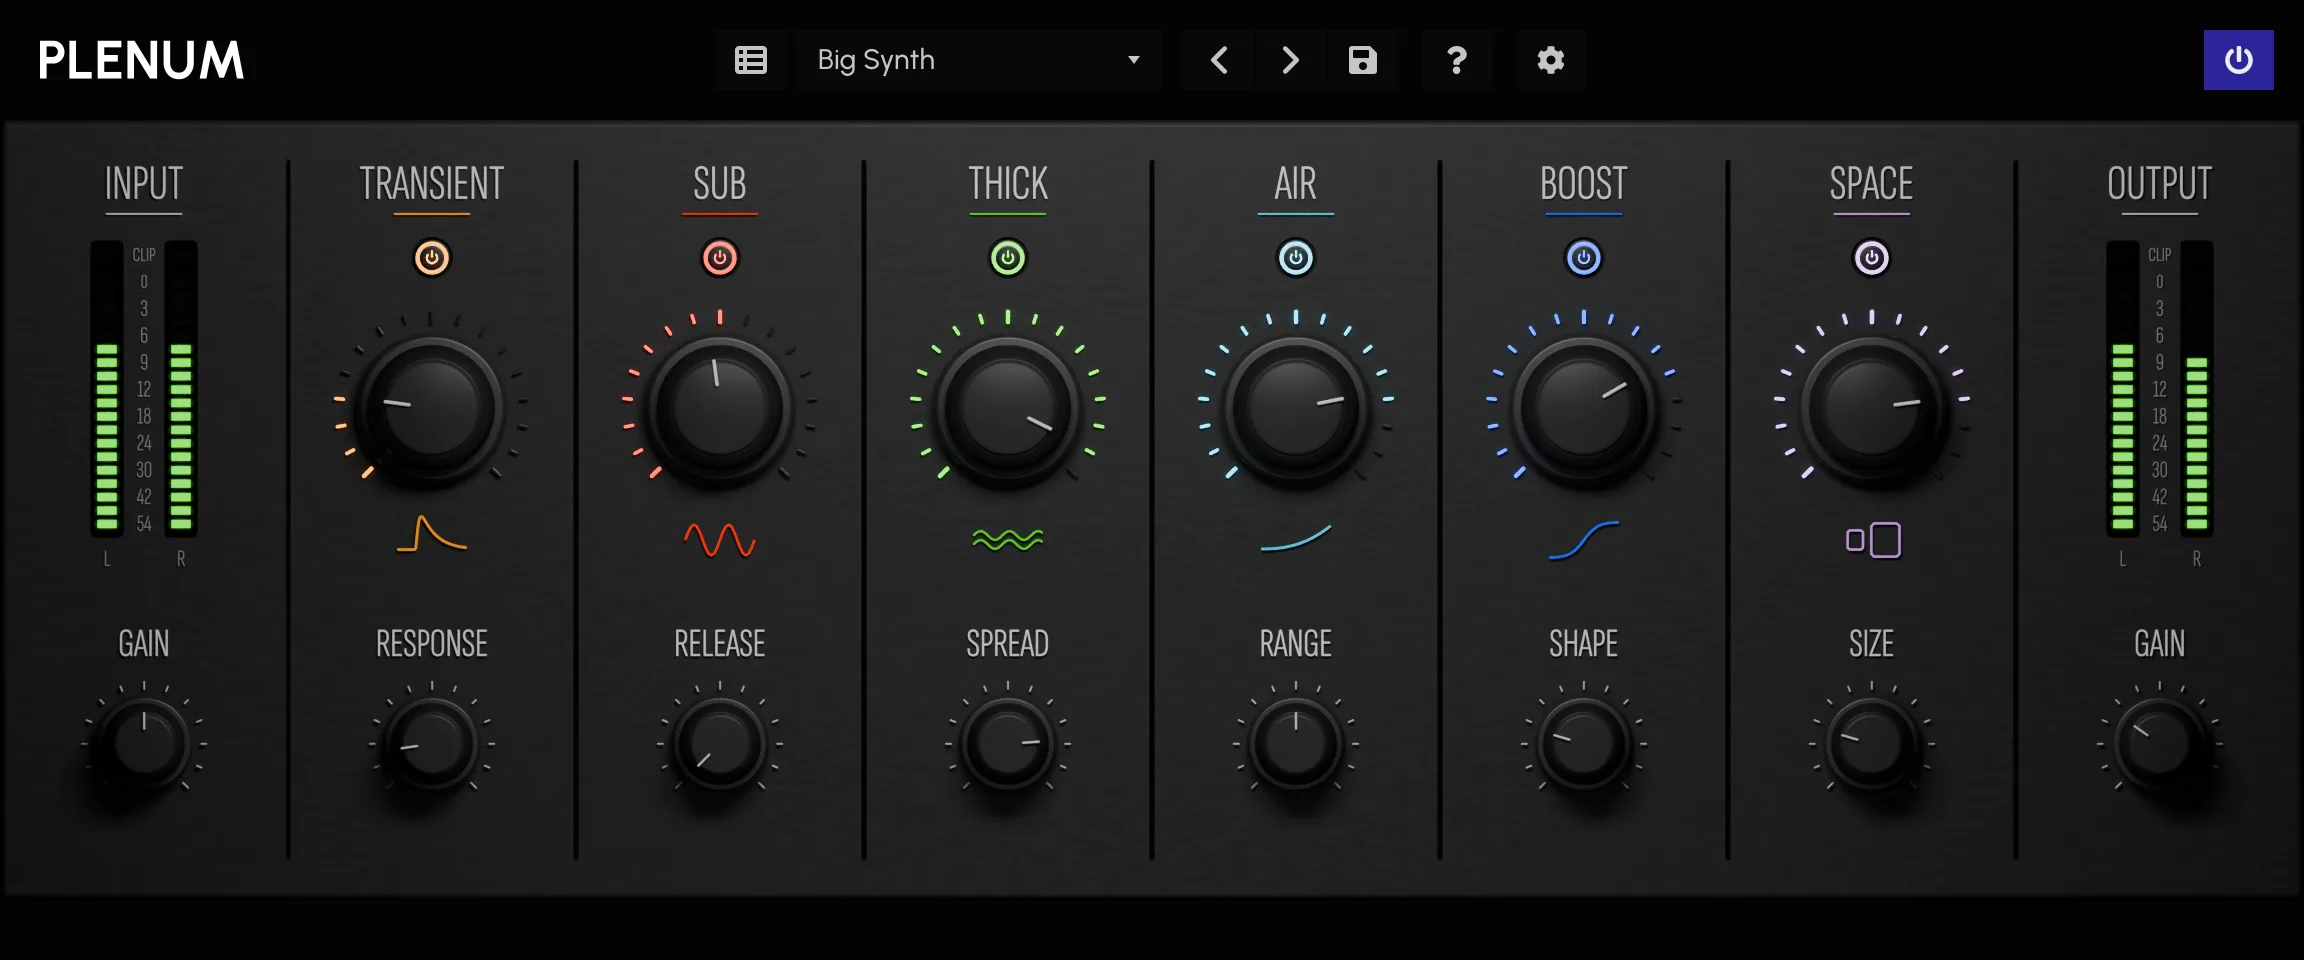Click the Boost Shape knob
The image size is (2304, 960).
point(1584,744)
